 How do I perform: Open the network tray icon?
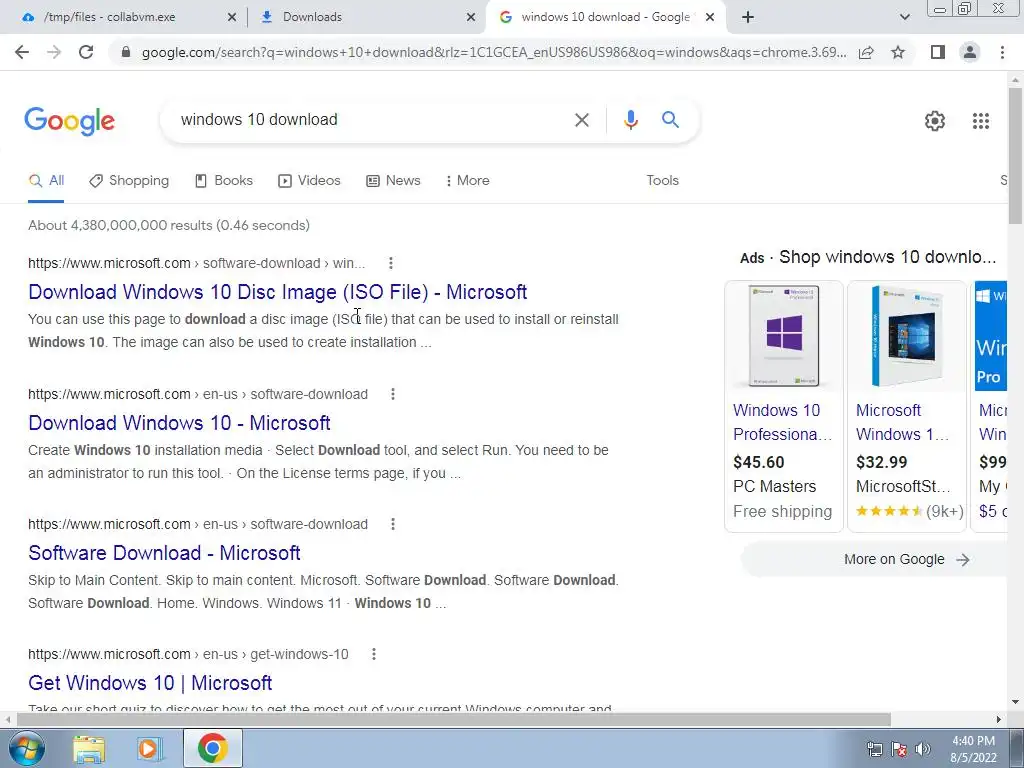(874, 749)
